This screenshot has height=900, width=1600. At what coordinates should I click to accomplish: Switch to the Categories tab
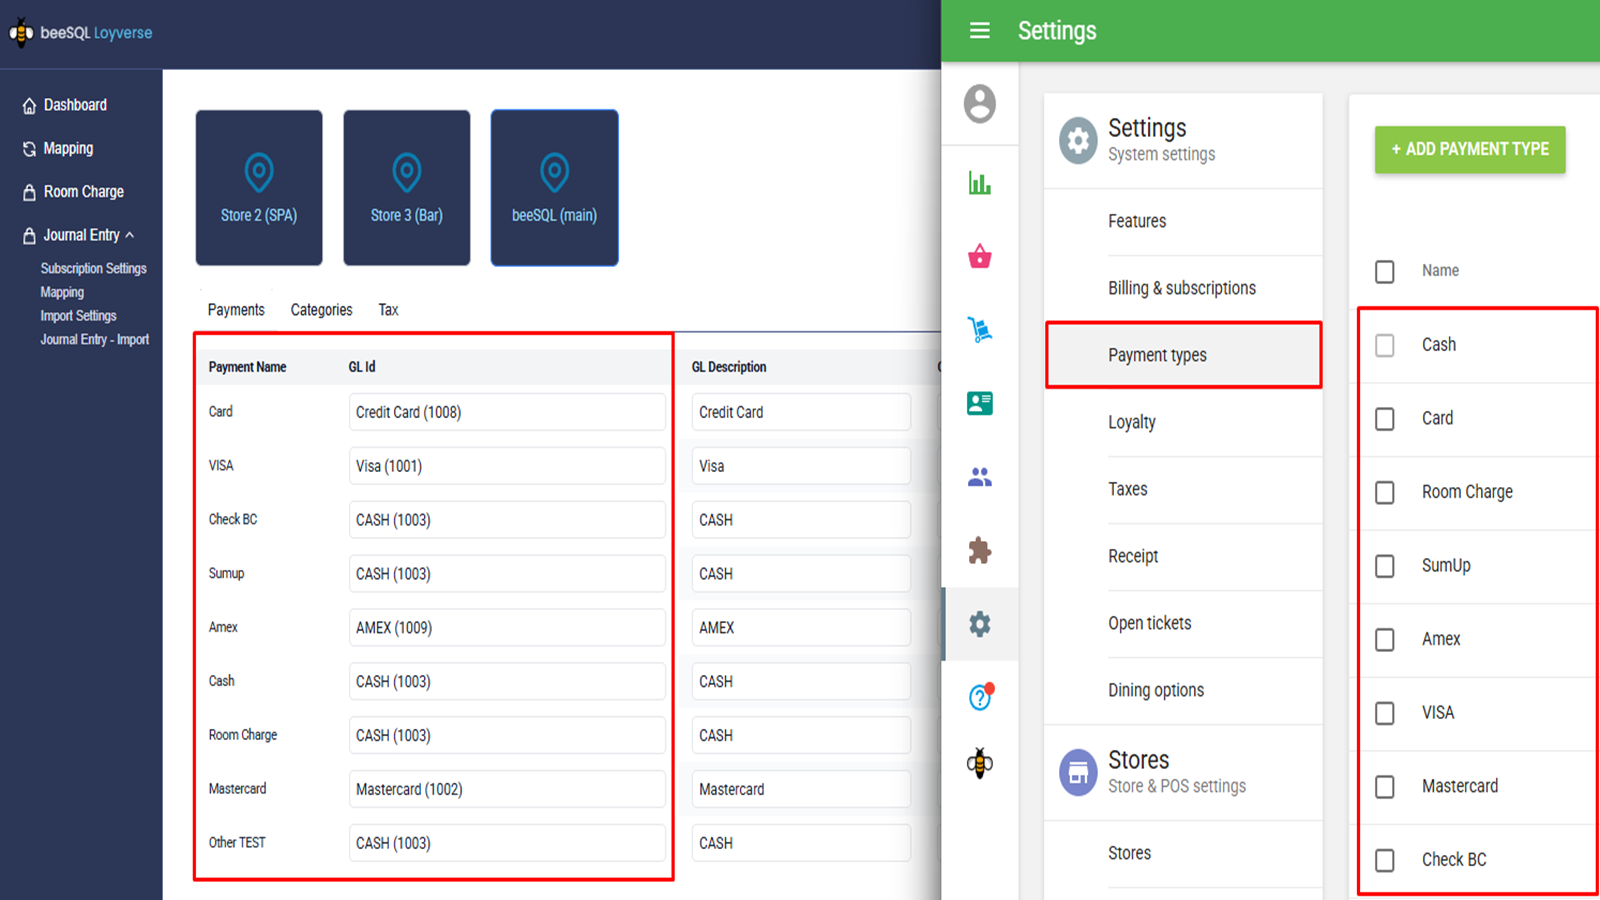tap(321, 310)
